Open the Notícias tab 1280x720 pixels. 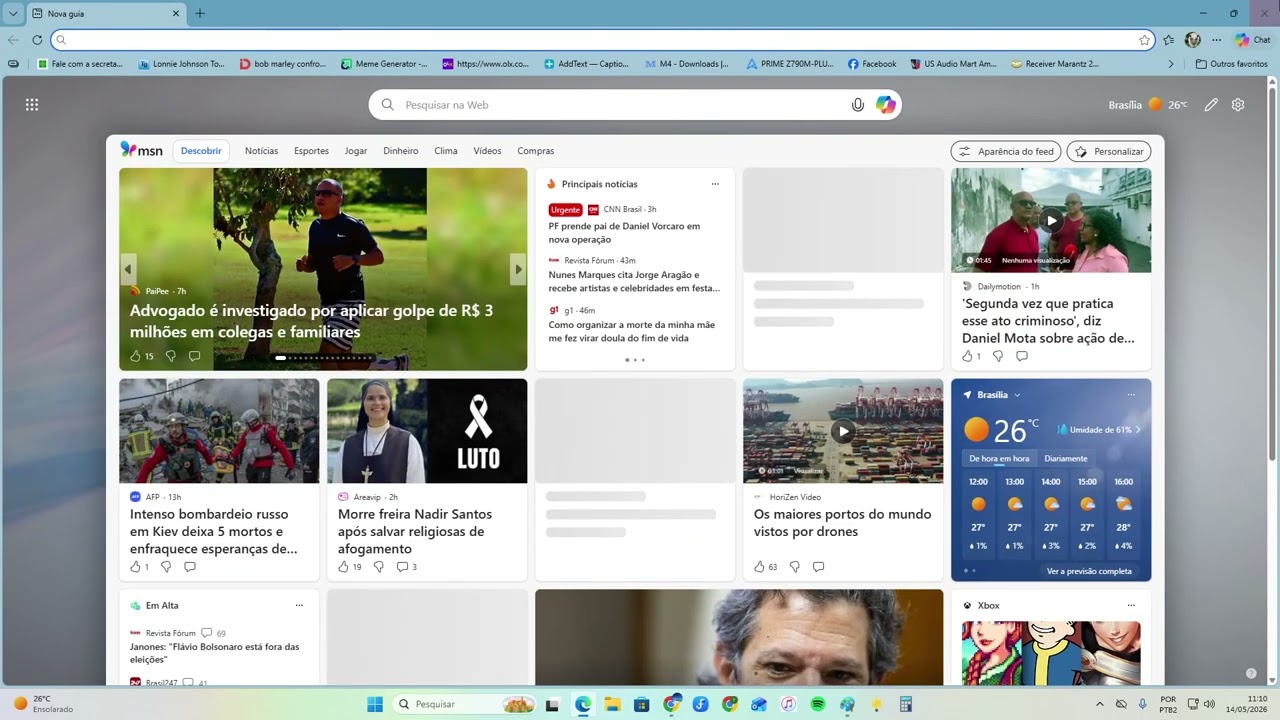tap(262, 151)
